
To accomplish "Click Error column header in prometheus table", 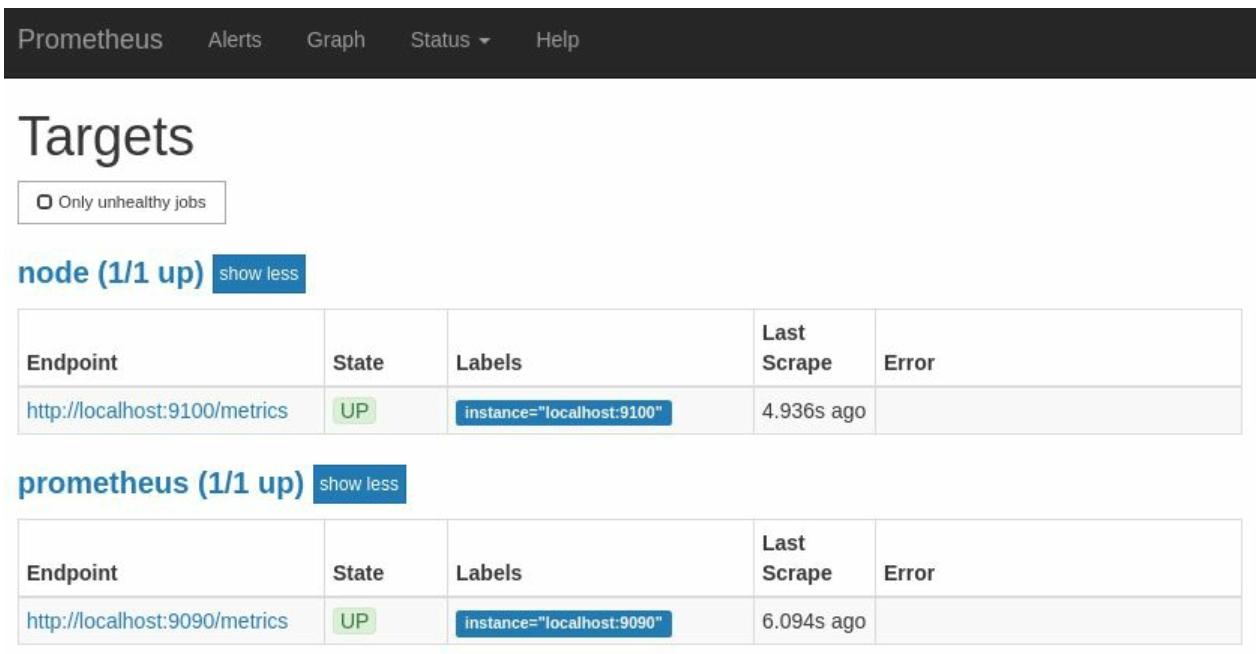I will [909, 573].
